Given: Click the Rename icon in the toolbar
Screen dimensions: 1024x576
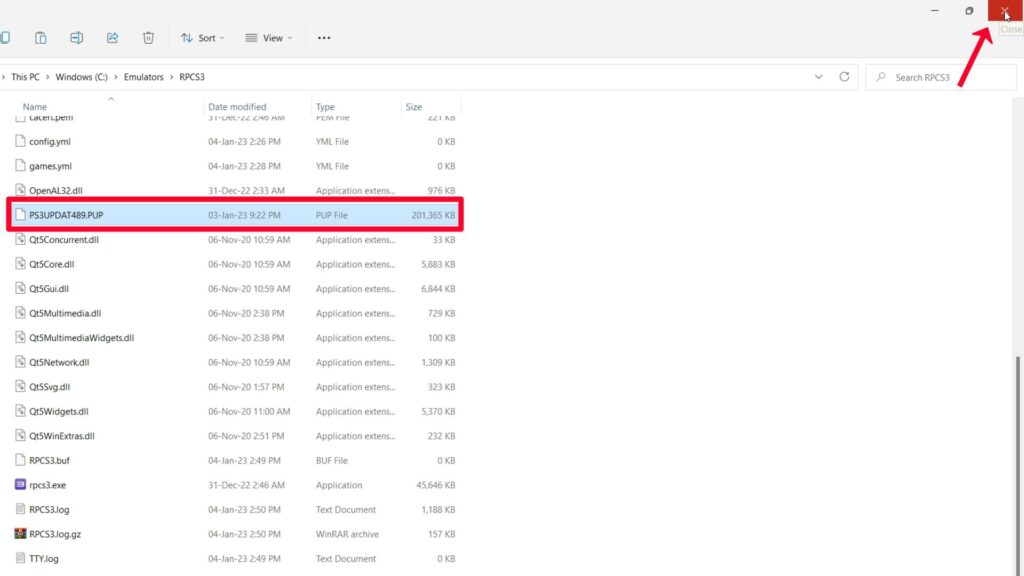Looking at the screenshot, I should coord(76,38).
